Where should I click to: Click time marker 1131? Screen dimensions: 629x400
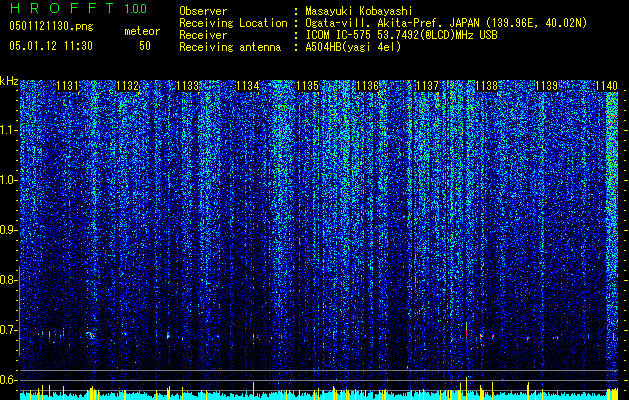coord(67,86)
